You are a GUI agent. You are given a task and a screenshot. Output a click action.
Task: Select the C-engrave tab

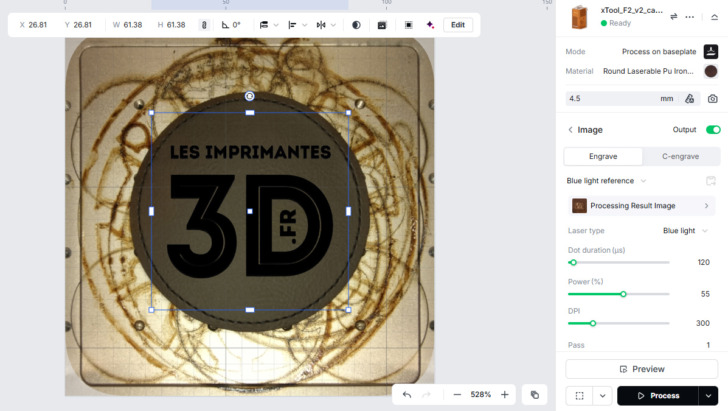[x=681, y=157]
